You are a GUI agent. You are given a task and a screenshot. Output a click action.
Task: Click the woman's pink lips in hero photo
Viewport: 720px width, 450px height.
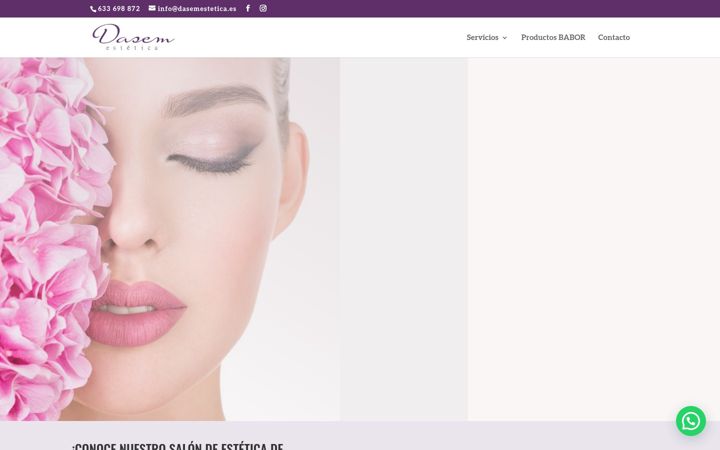click(136, 313)
